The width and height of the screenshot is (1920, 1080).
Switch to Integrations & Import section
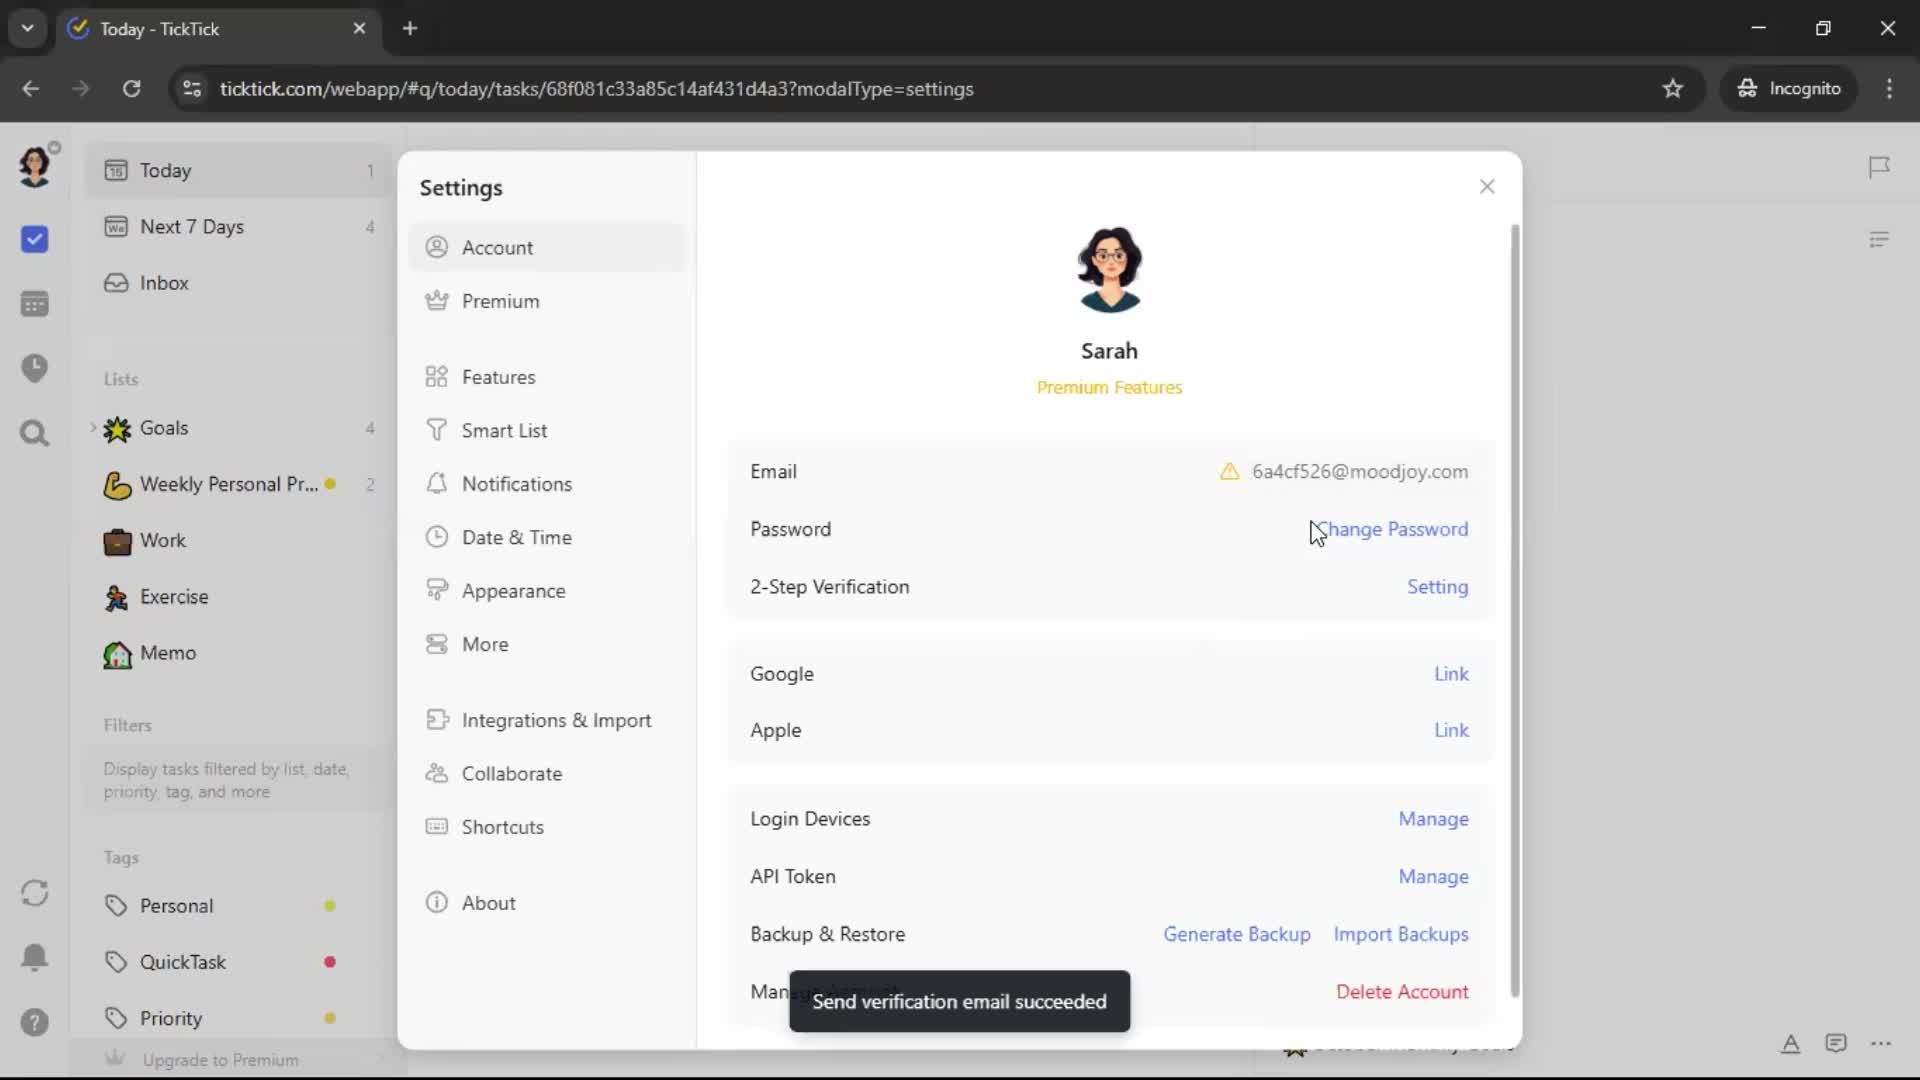tap(556, 720)
